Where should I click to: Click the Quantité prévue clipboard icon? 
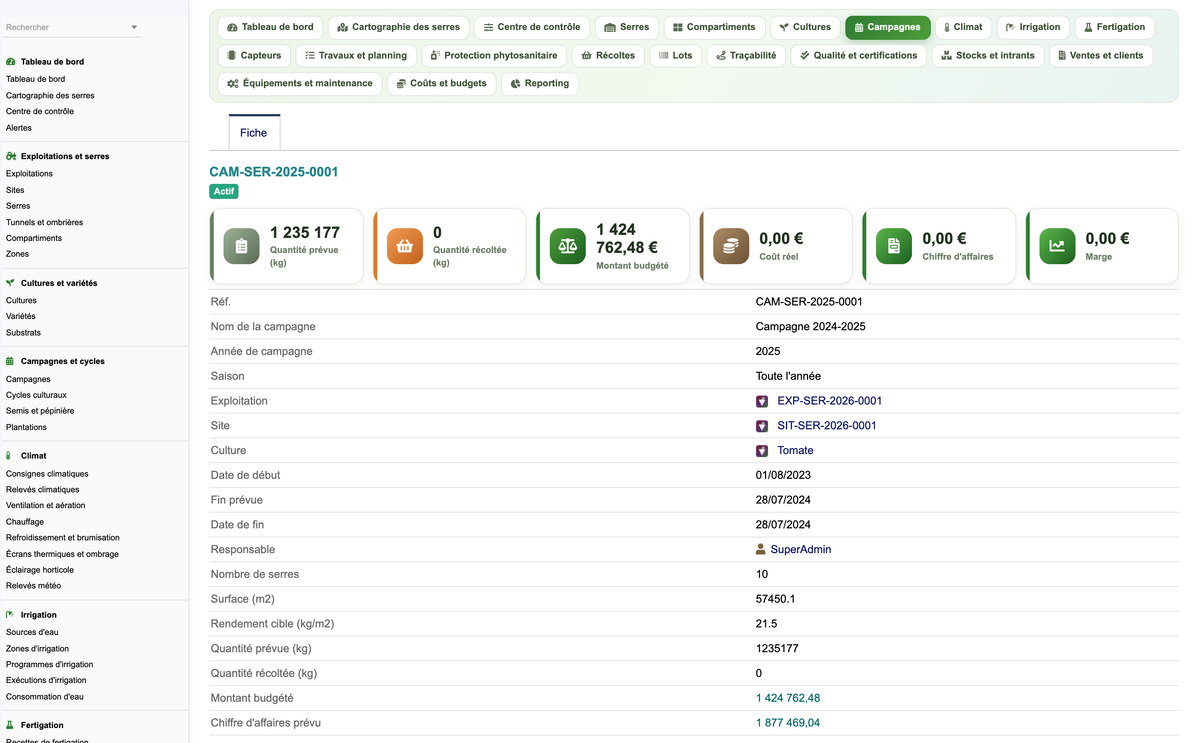click(241, 246)
